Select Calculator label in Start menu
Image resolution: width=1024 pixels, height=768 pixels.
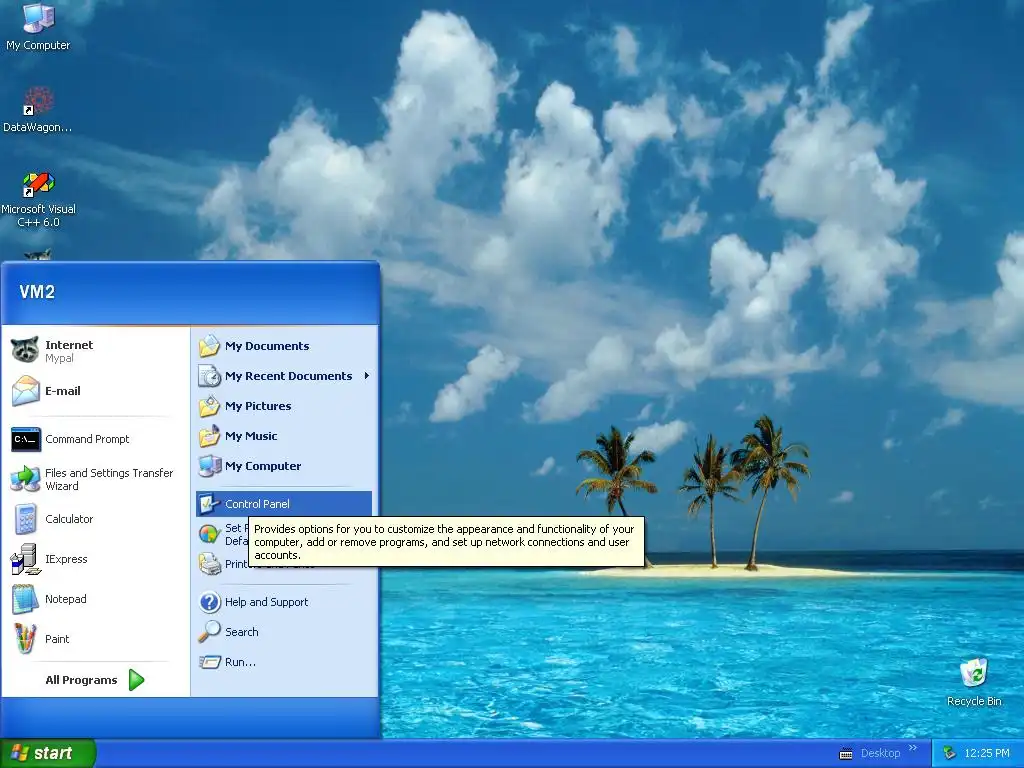(x=69, y=519)
